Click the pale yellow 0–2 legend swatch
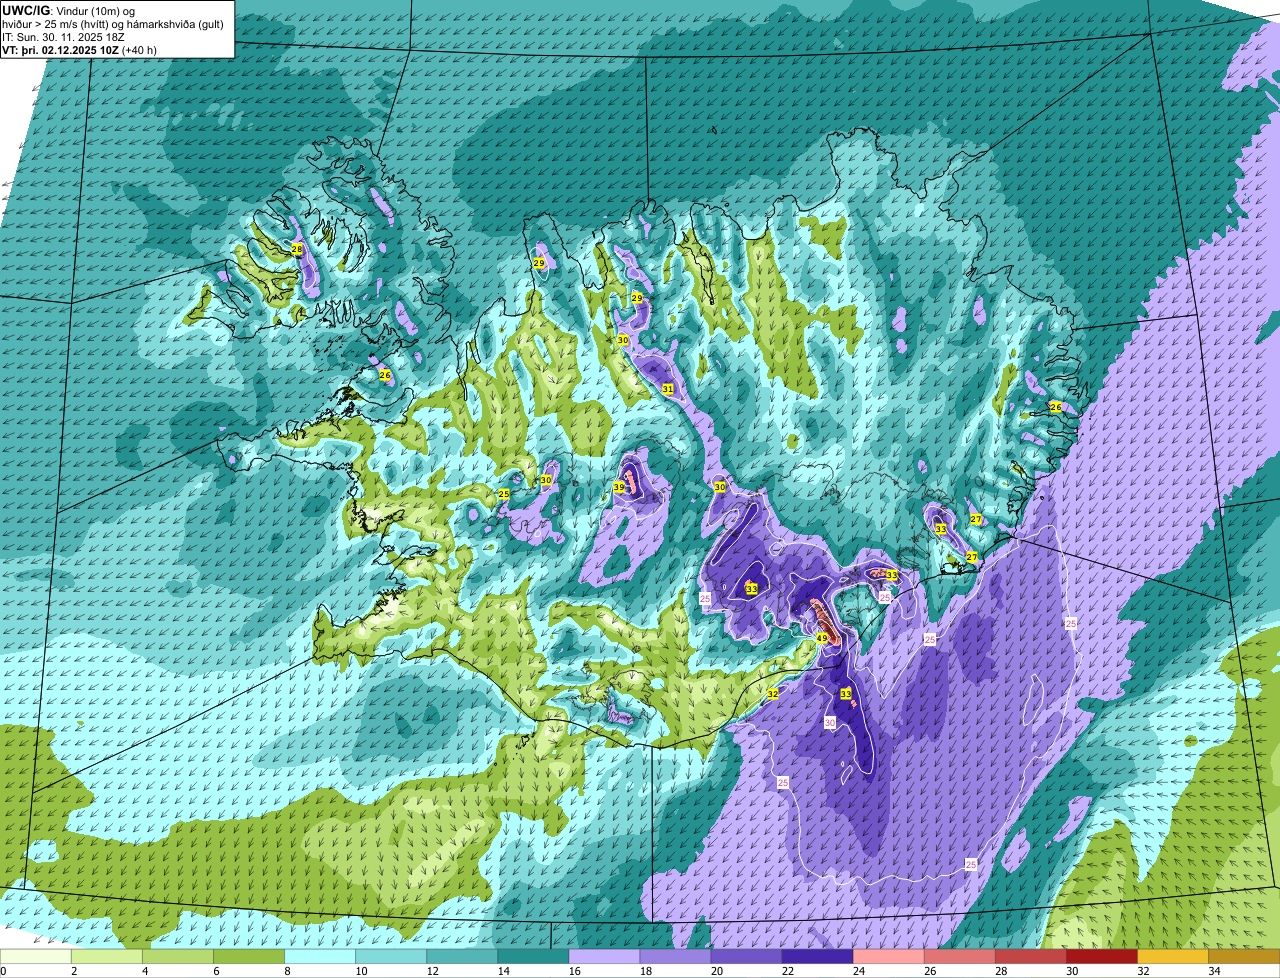The image size is (1280, 978). click(36, 957)
